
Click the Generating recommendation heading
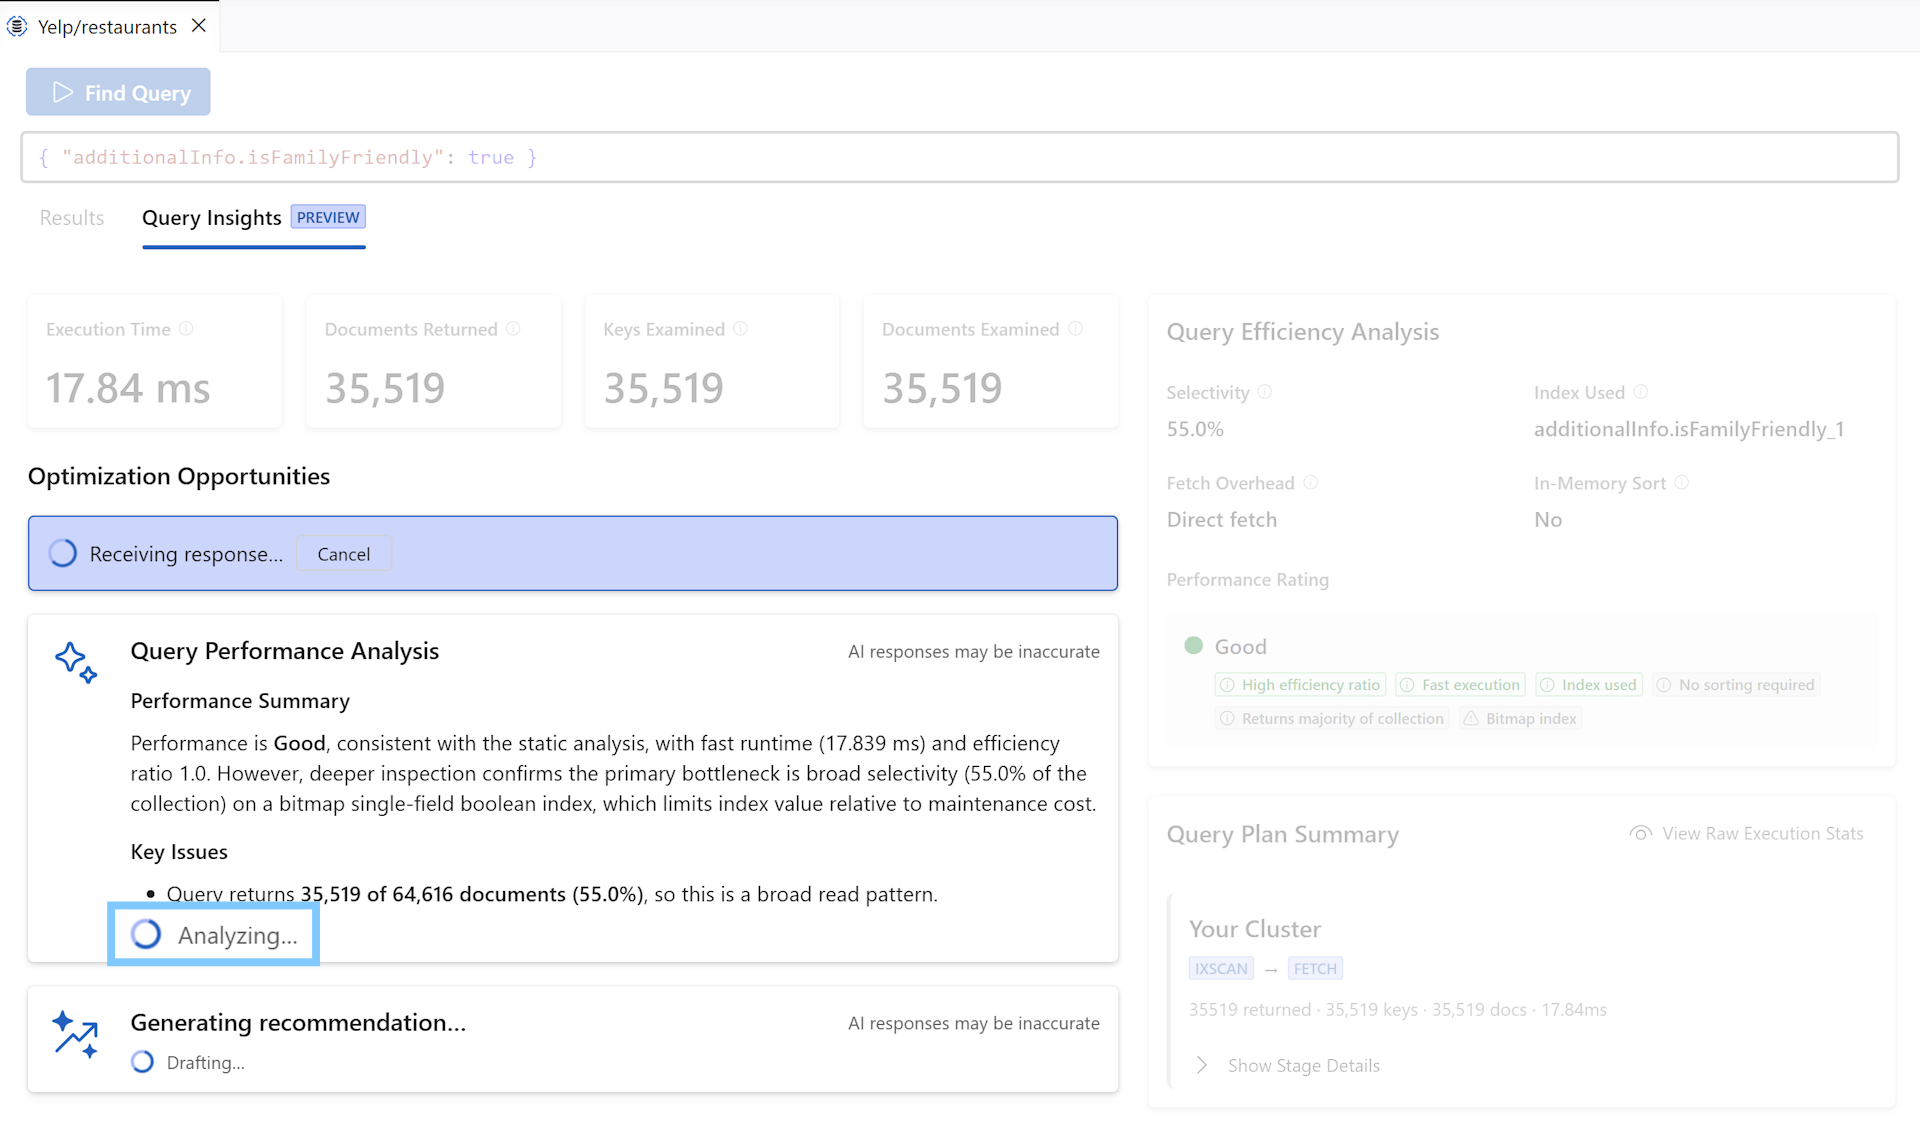pyautogui.click(x=298, y=1023)
